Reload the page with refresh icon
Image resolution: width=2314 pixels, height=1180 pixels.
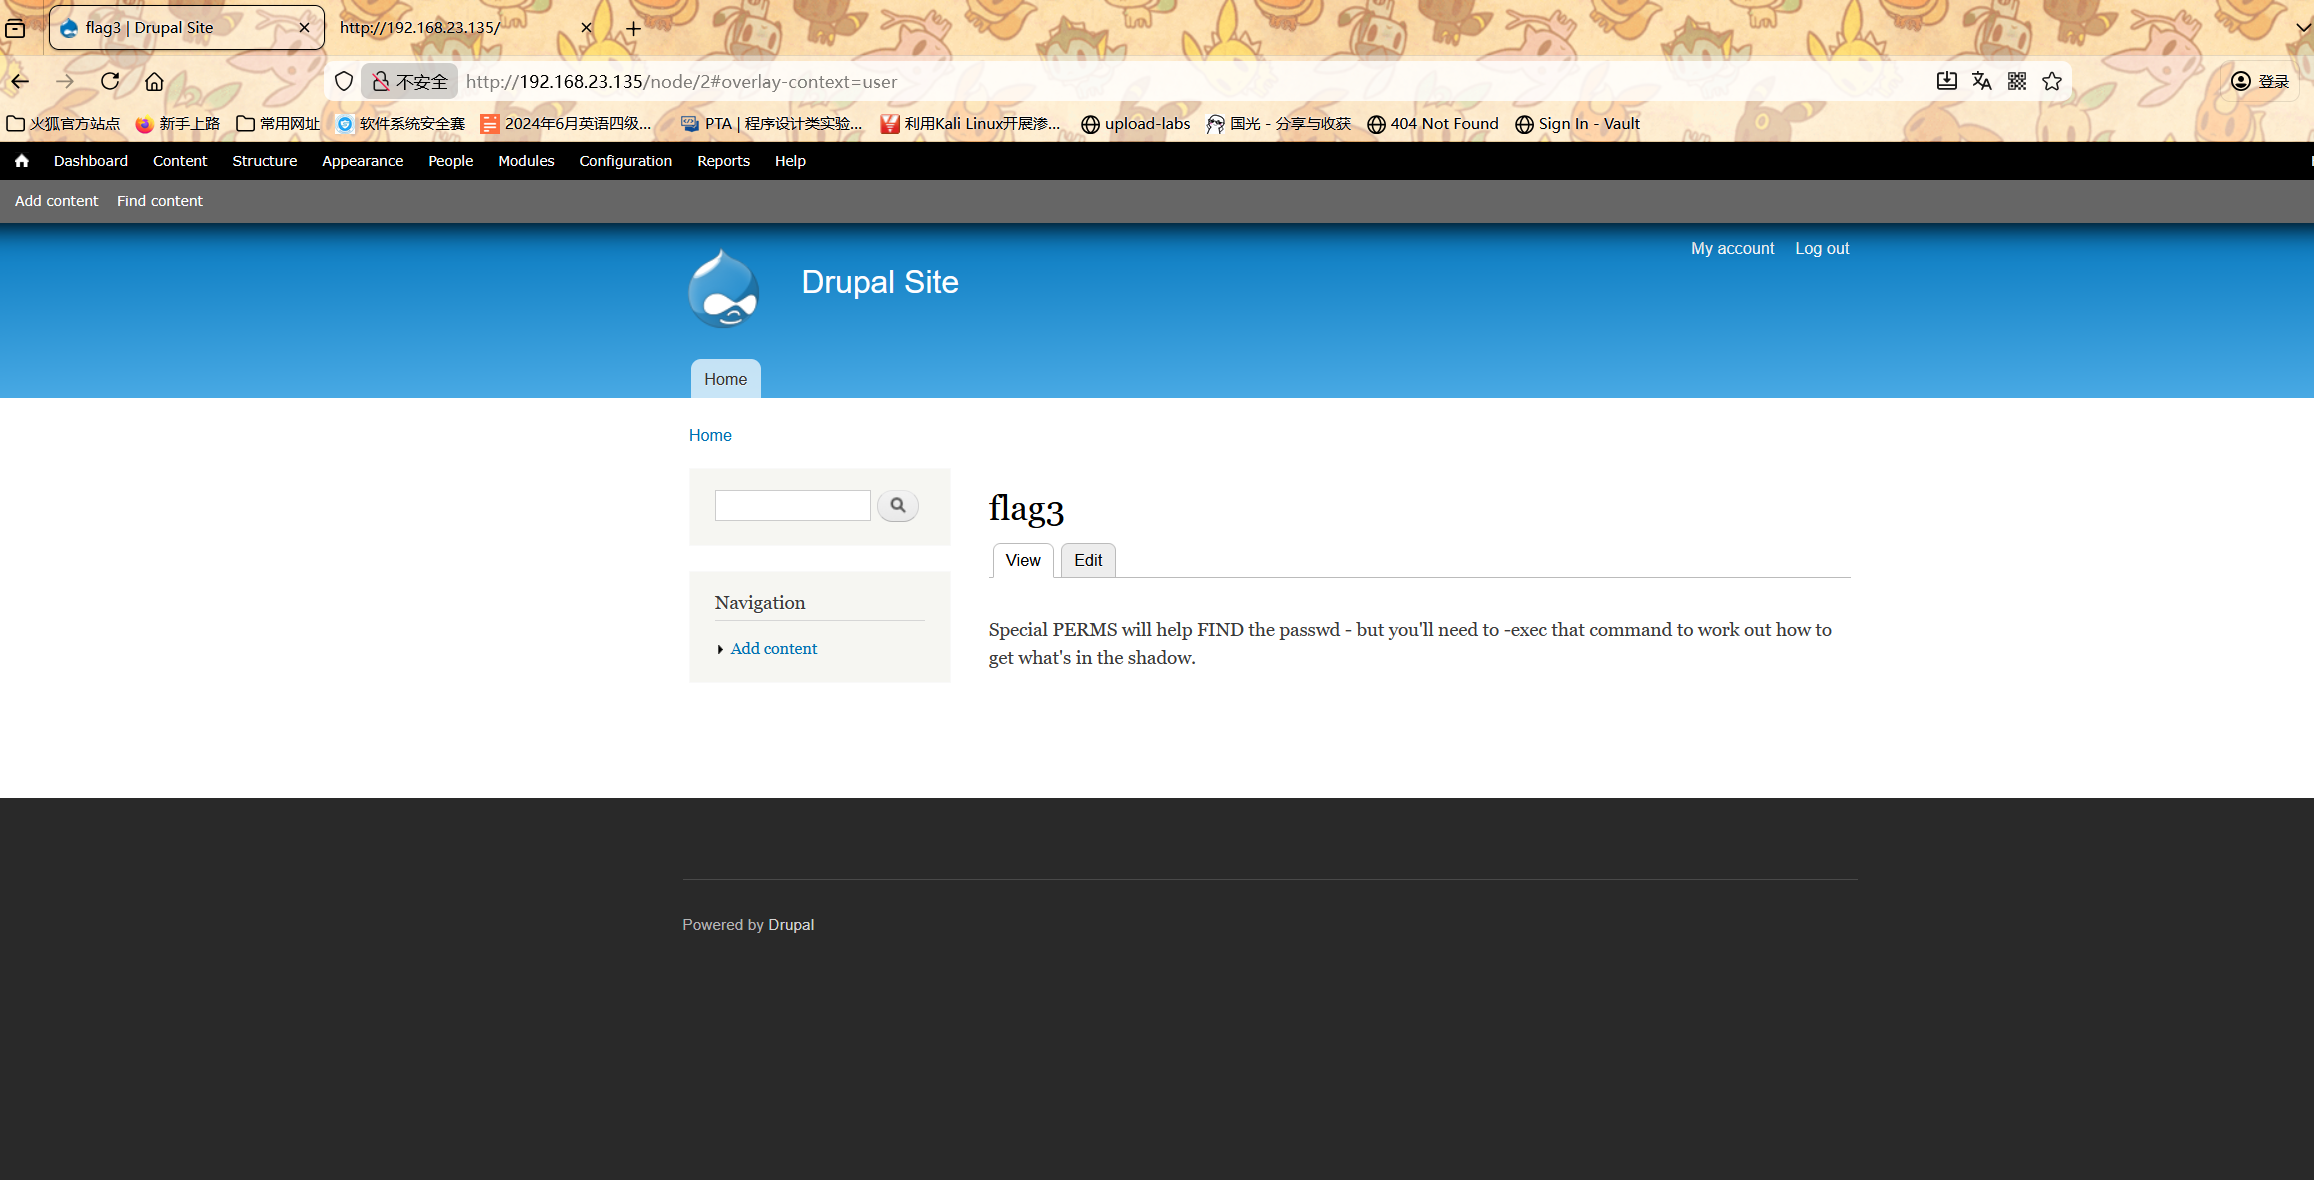(x=110, y=81)
